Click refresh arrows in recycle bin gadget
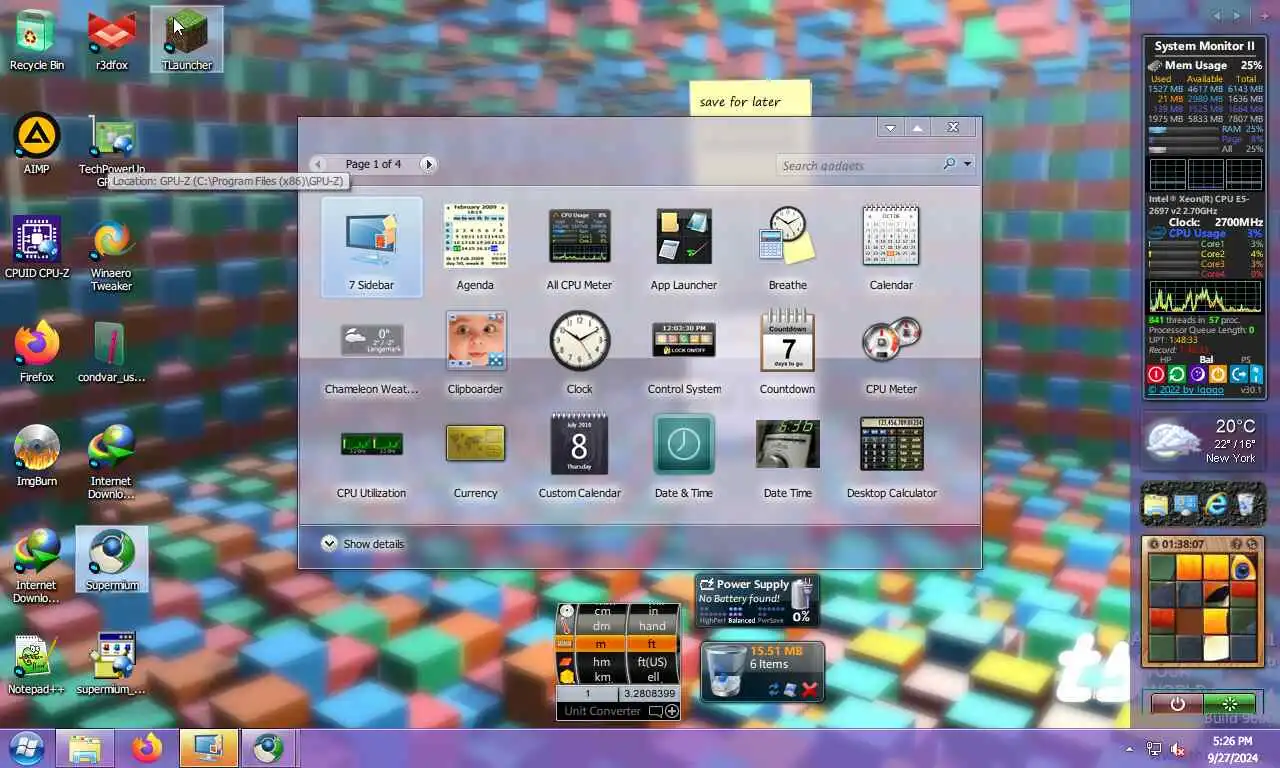The height and width of the screenshot is (768, 1280). pyautogui.click(x=773, y=690)
